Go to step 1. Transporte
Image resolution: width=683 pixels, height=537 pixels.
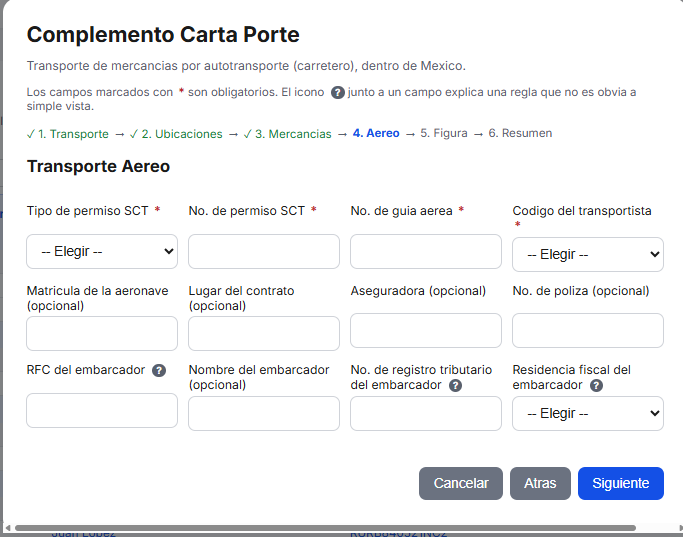click(68, 134)
